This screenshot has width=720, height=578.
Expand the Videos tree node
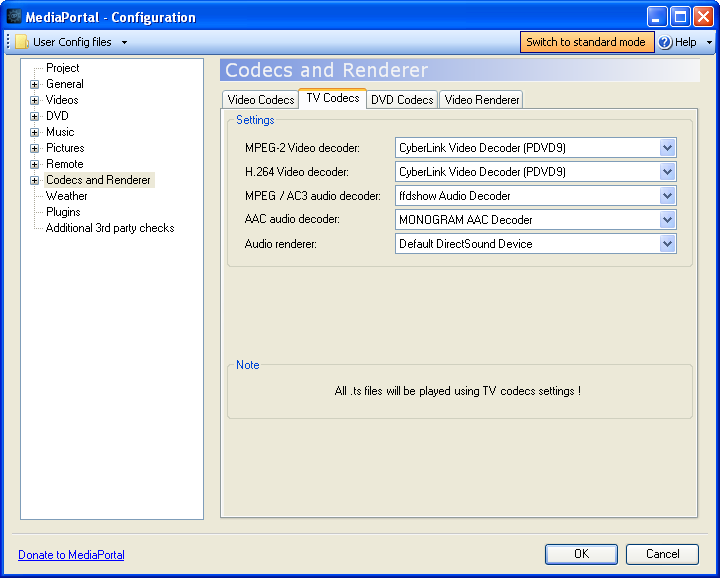point(34,100)
